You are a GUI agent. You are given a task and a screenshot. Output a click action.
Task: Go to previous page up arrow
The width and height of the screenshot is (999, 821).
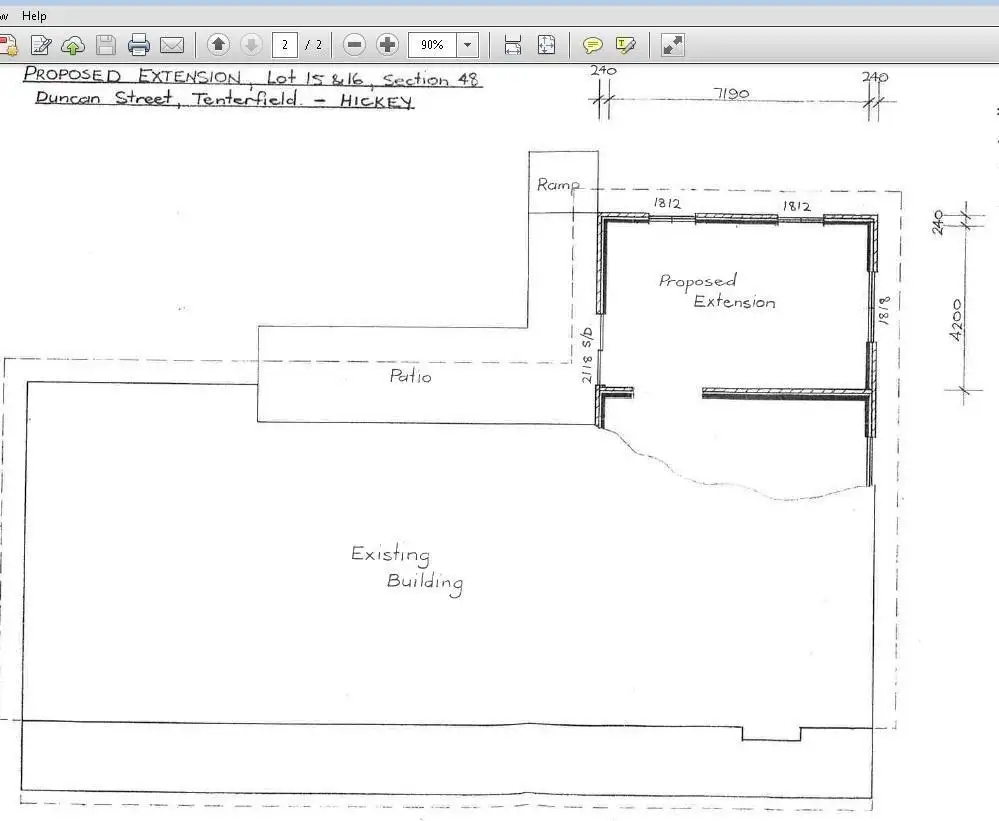(x=218, y=45)
